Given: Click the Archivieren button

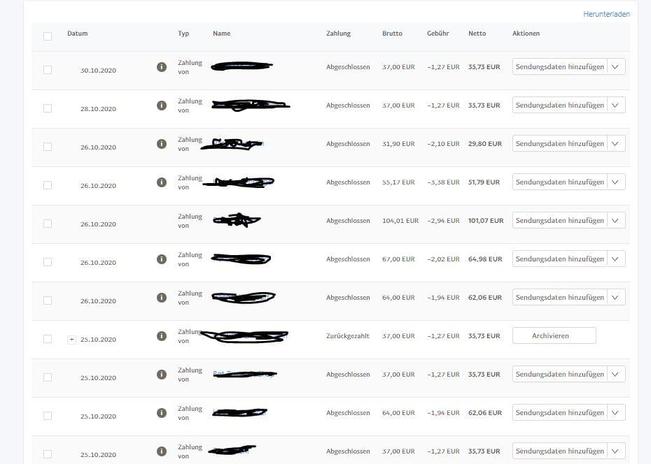Looking at the screenshot, I should (554, 336).
